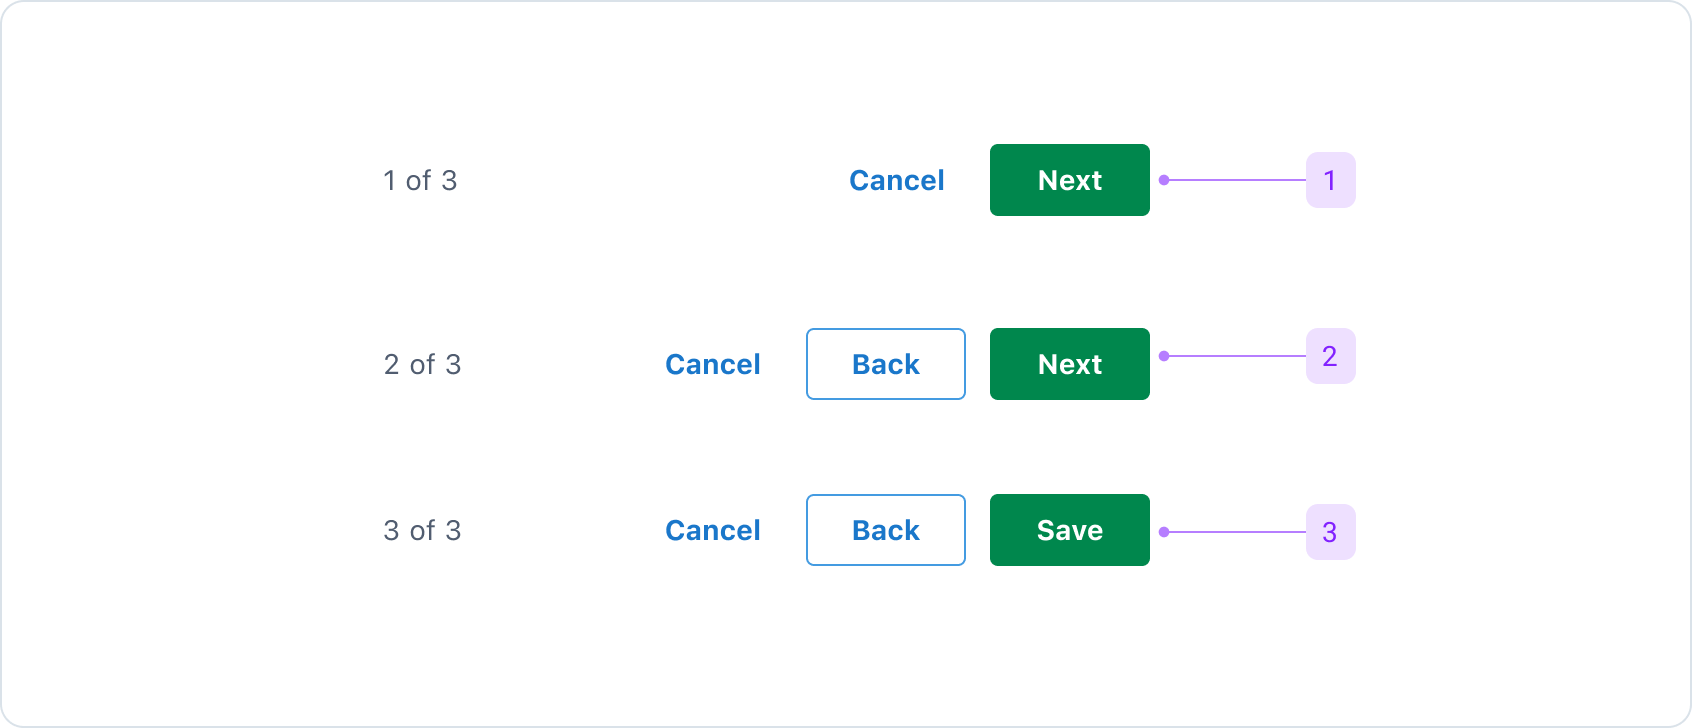Select annotation badge labeled 2
This screenshot has width=1692, height=728.
pos(1330,356)
